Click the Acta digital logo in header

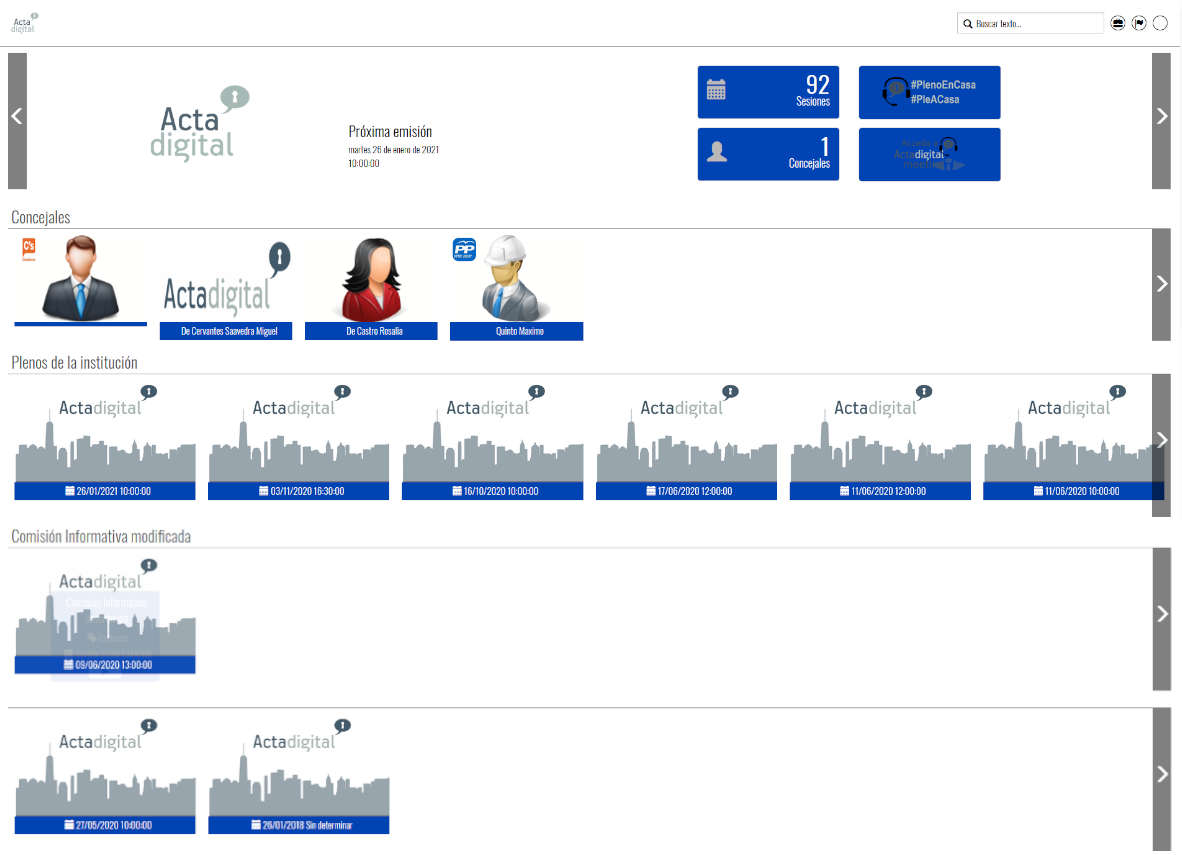pyautogui.click(x=24, y=23)
